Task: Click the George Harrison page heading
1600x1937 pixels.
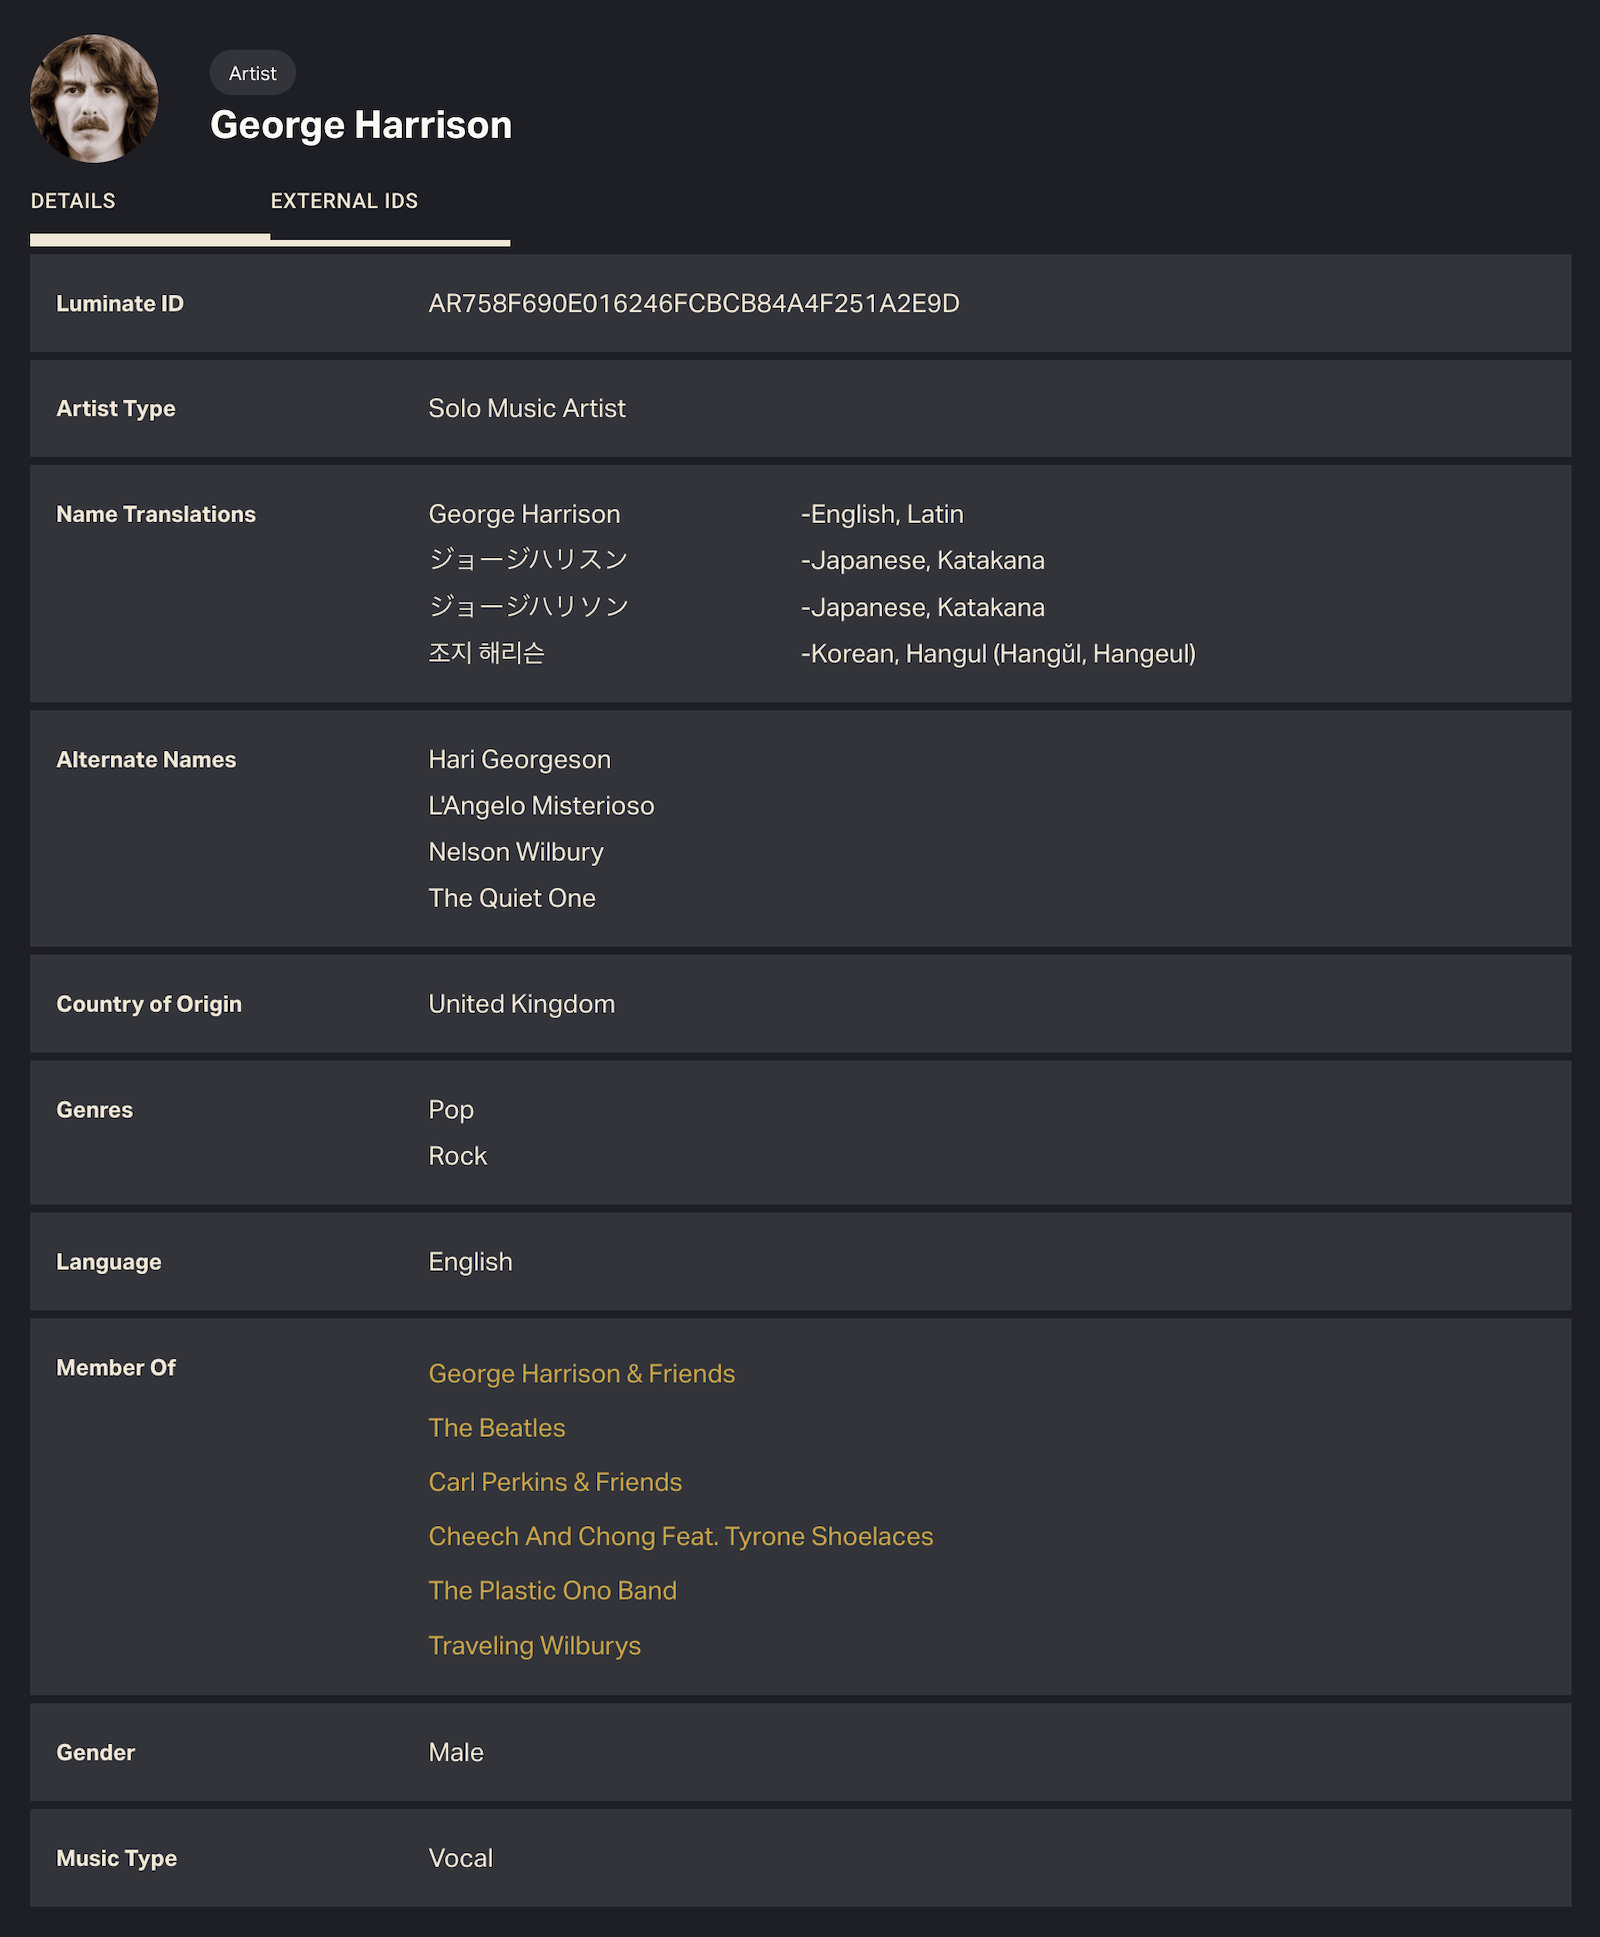Action: point(360,125)
